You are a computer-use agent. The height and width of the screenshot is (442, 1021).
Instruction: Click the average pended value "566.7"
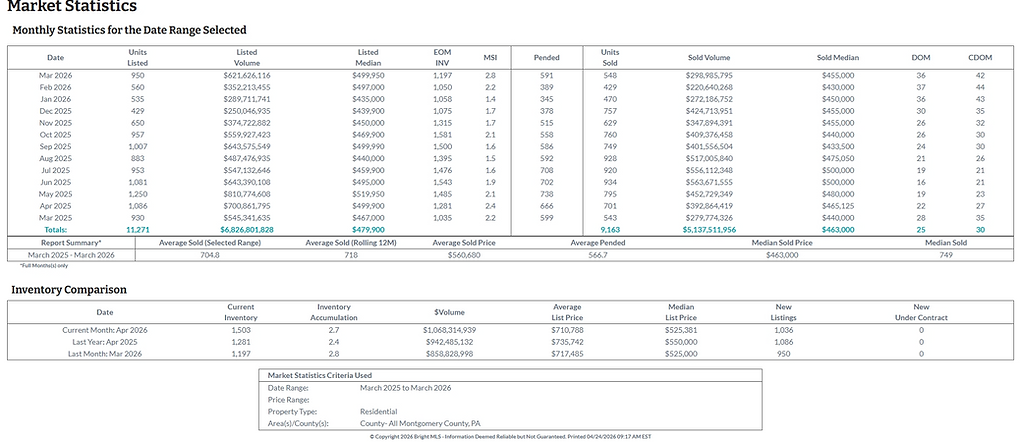click(598, 255)
